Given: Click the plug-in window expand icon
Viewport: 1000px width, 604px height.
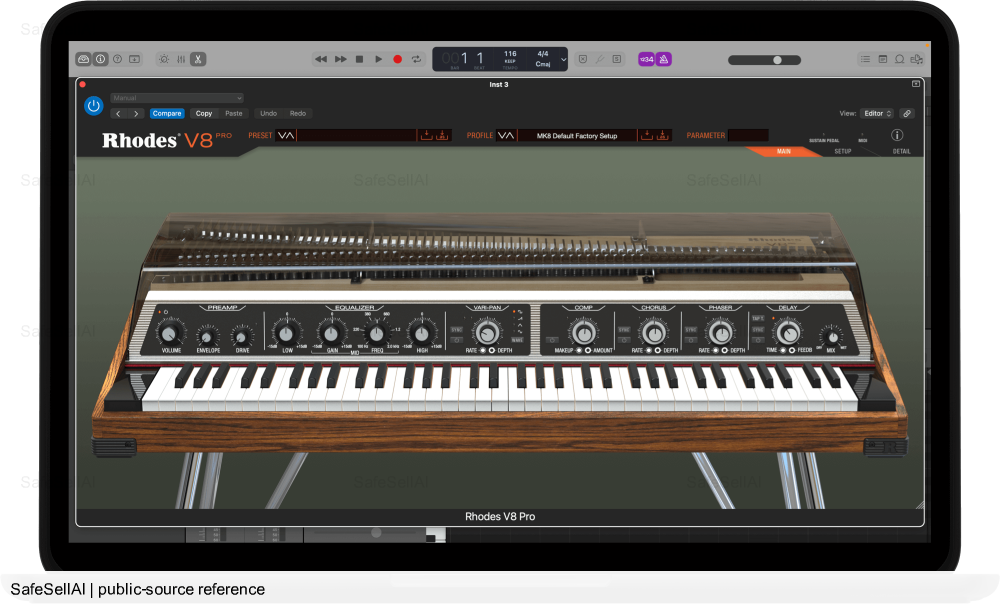Looking at the screenshot, I should coord(916,84).
